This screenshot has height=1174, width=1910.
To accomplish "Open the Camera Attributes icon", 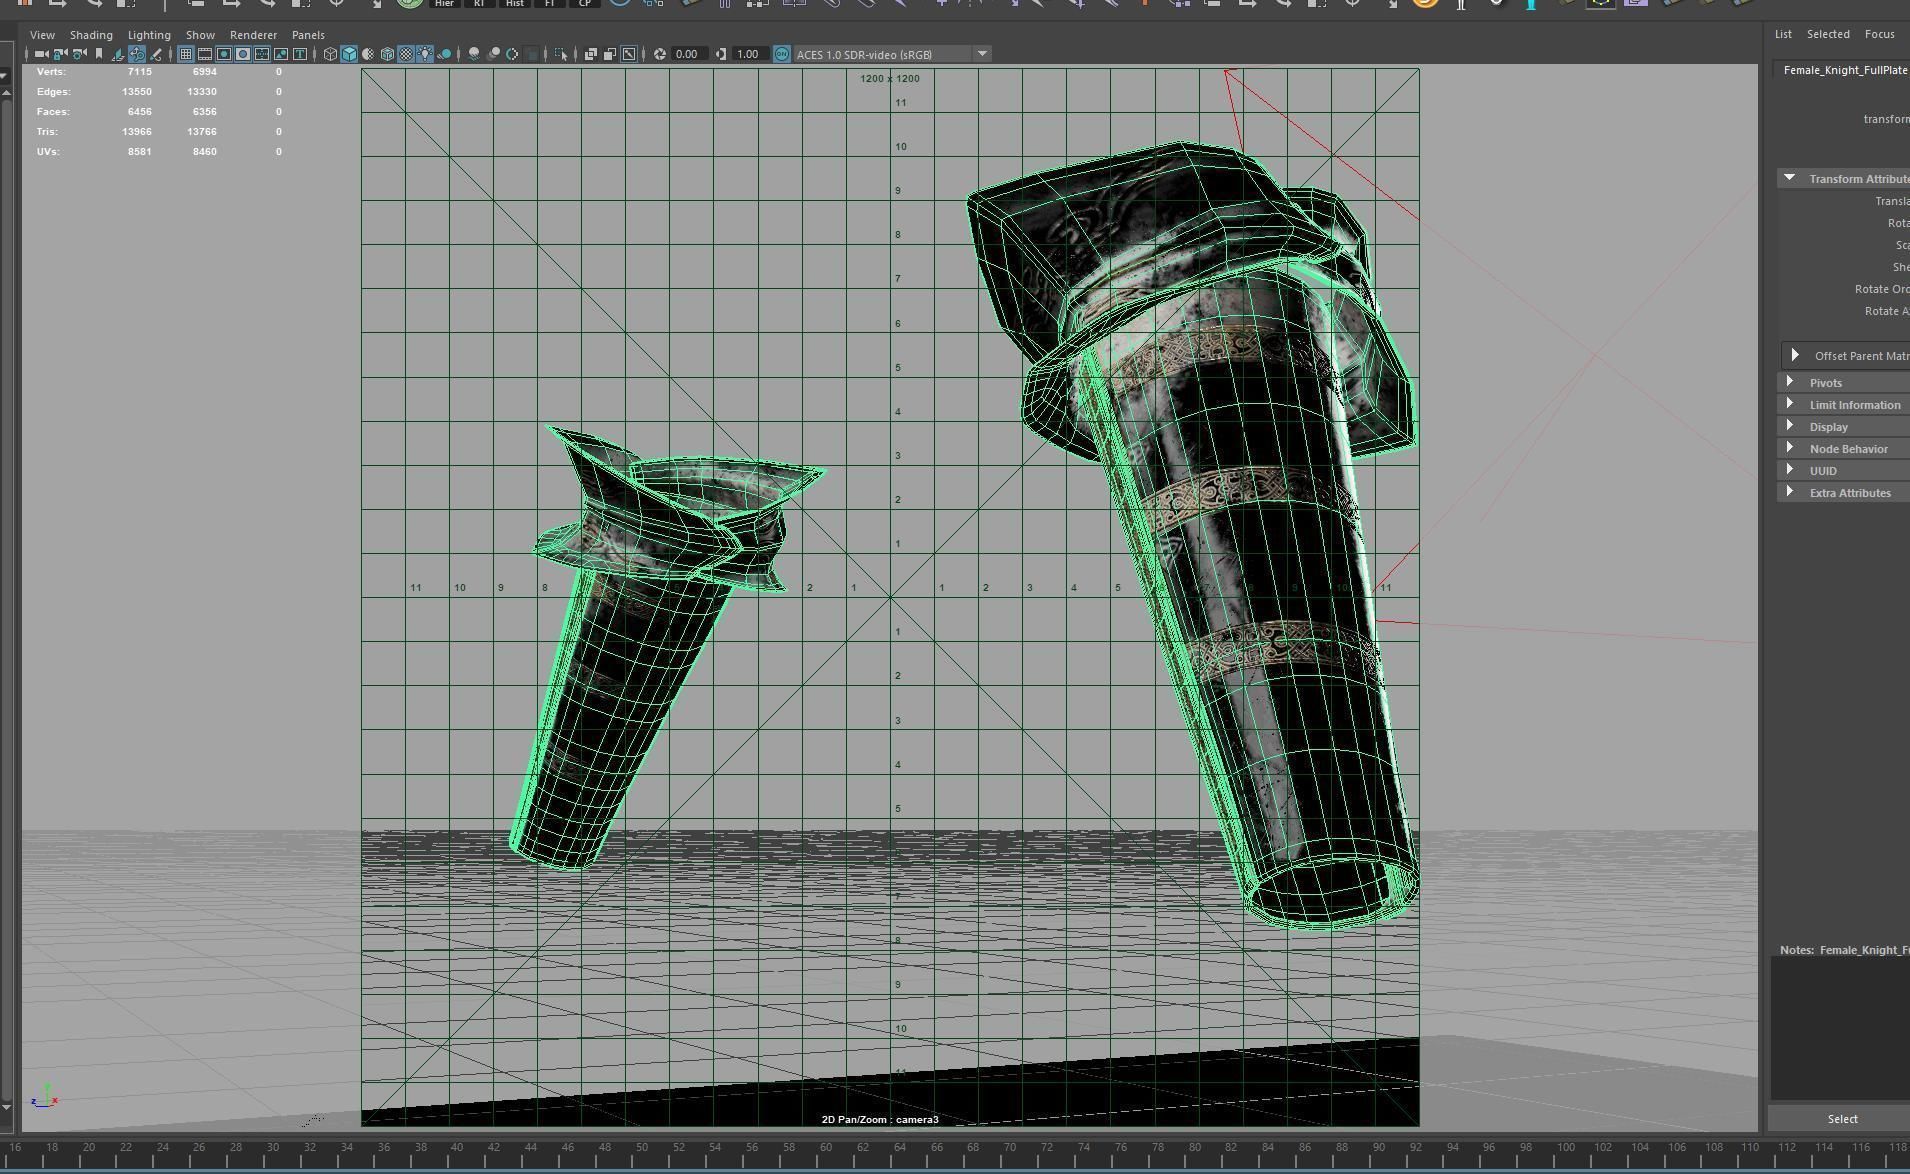I will coord(80,54).
